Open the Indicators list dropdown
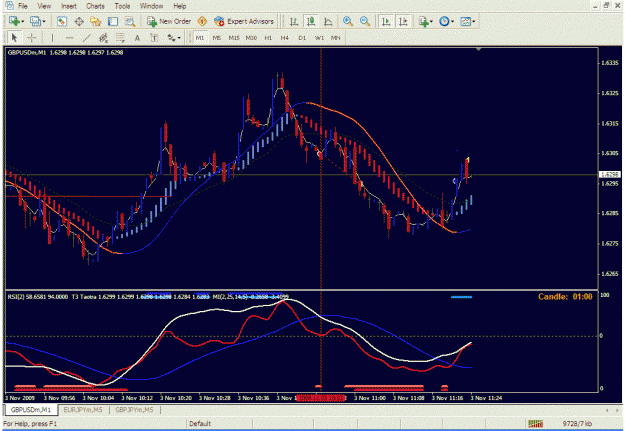Image resolution: width=625 pixels, height=431 pixels. [425, 21]
